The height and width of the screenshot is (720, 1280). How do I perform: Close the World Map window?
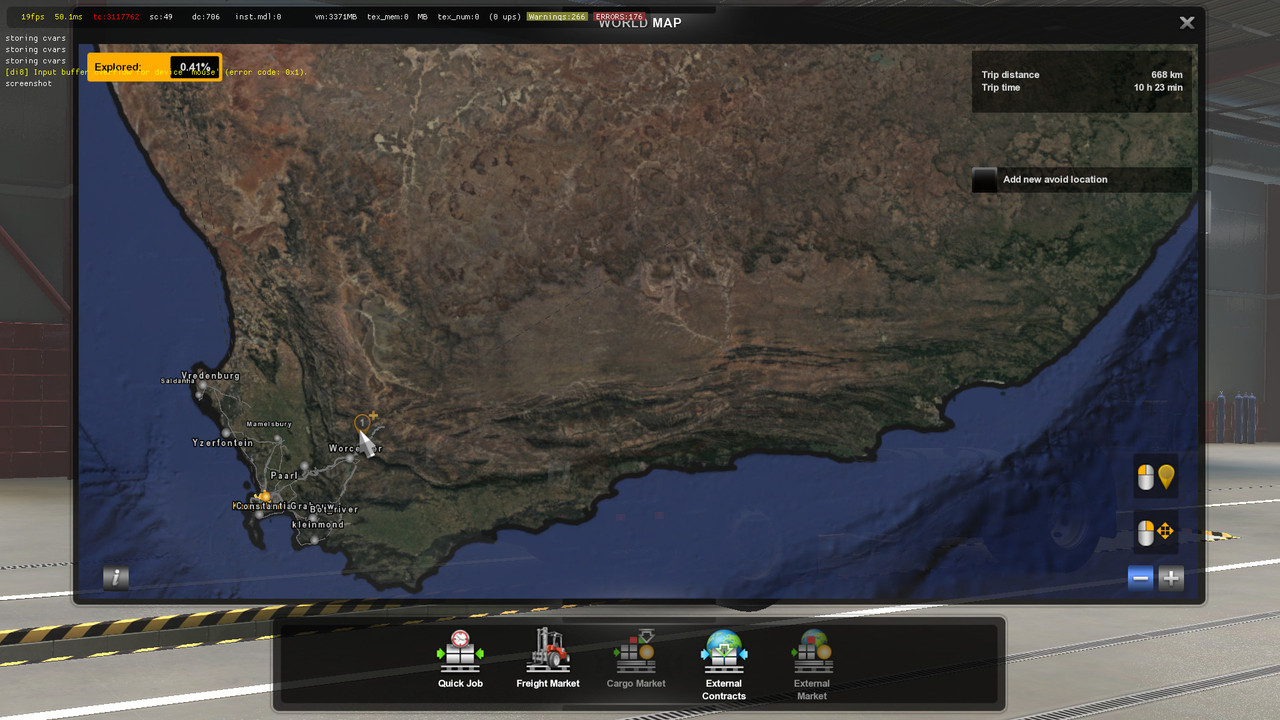click(x=1187, y=22)
